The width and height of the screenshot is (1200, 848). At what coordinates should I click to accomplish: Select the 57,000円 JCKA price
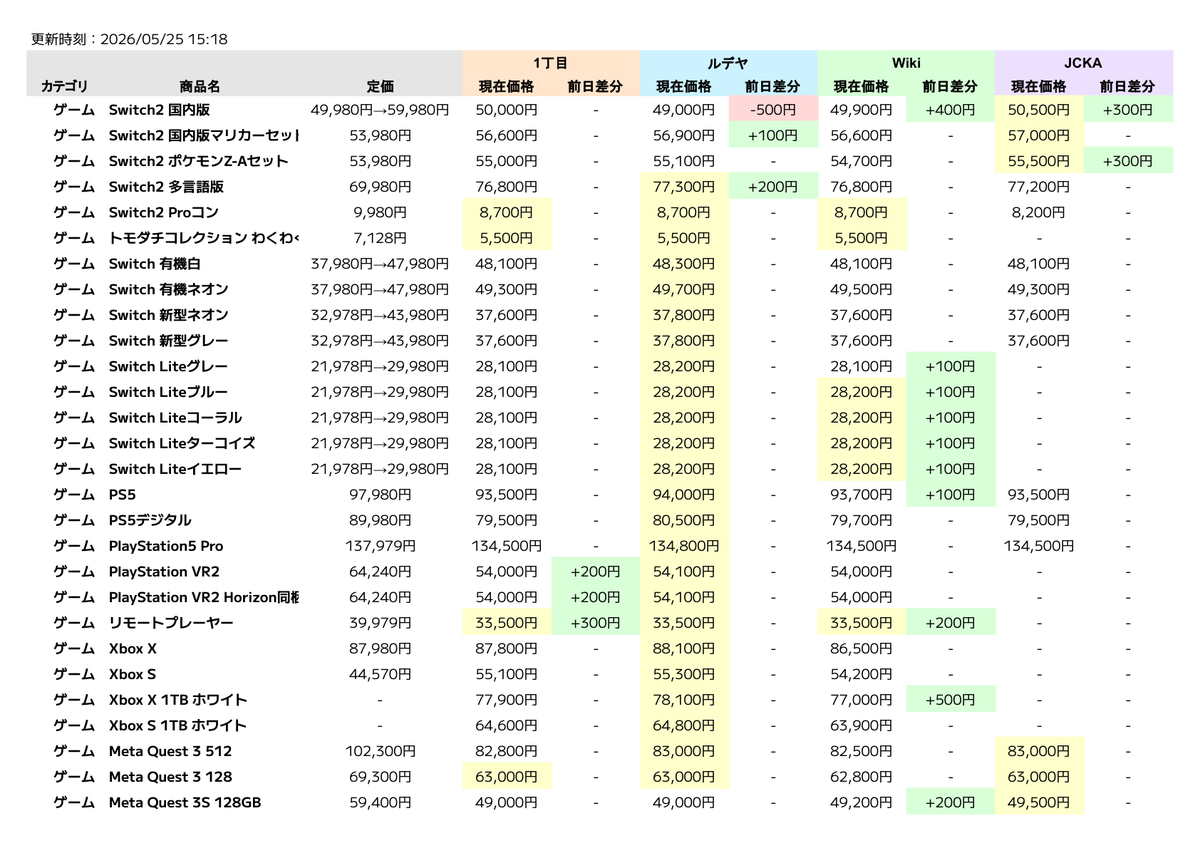point(1040,135)
